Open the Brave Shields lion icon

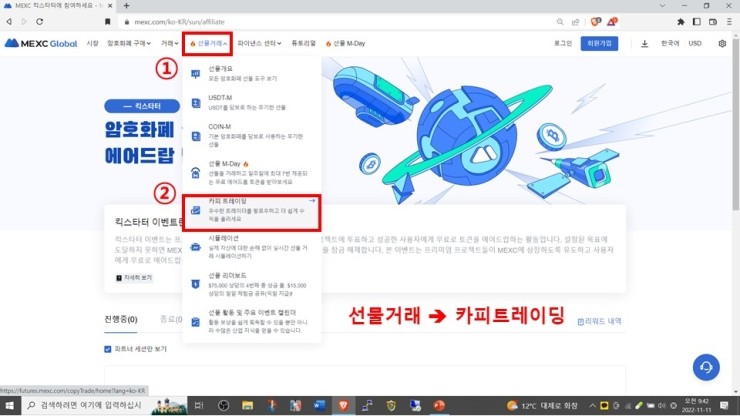click(x=596, y=22)
